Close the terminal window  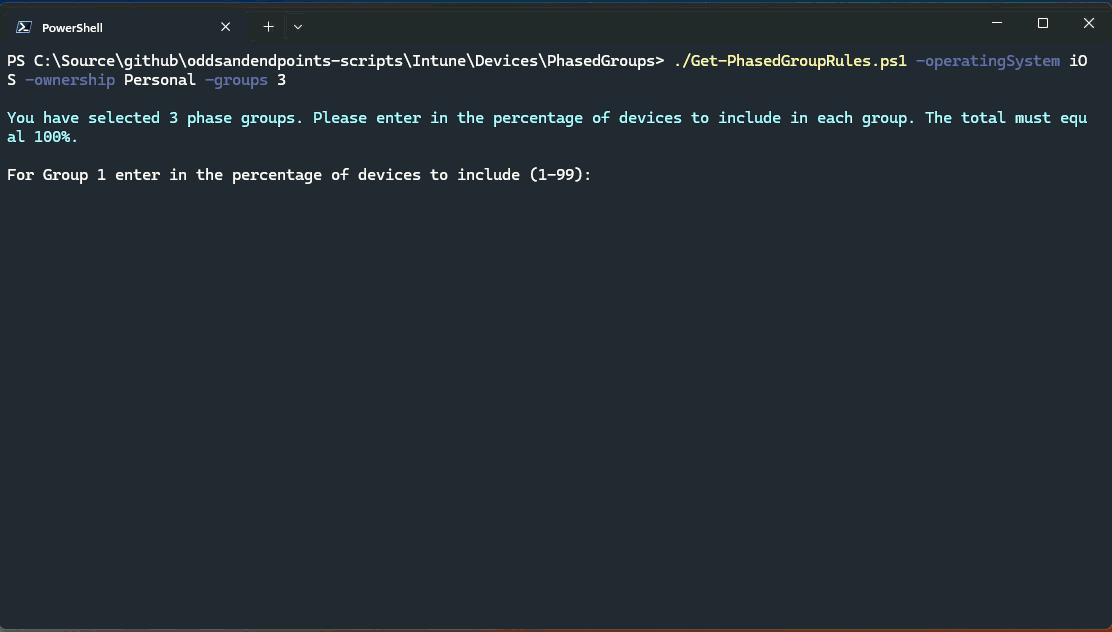[1089, 23]
